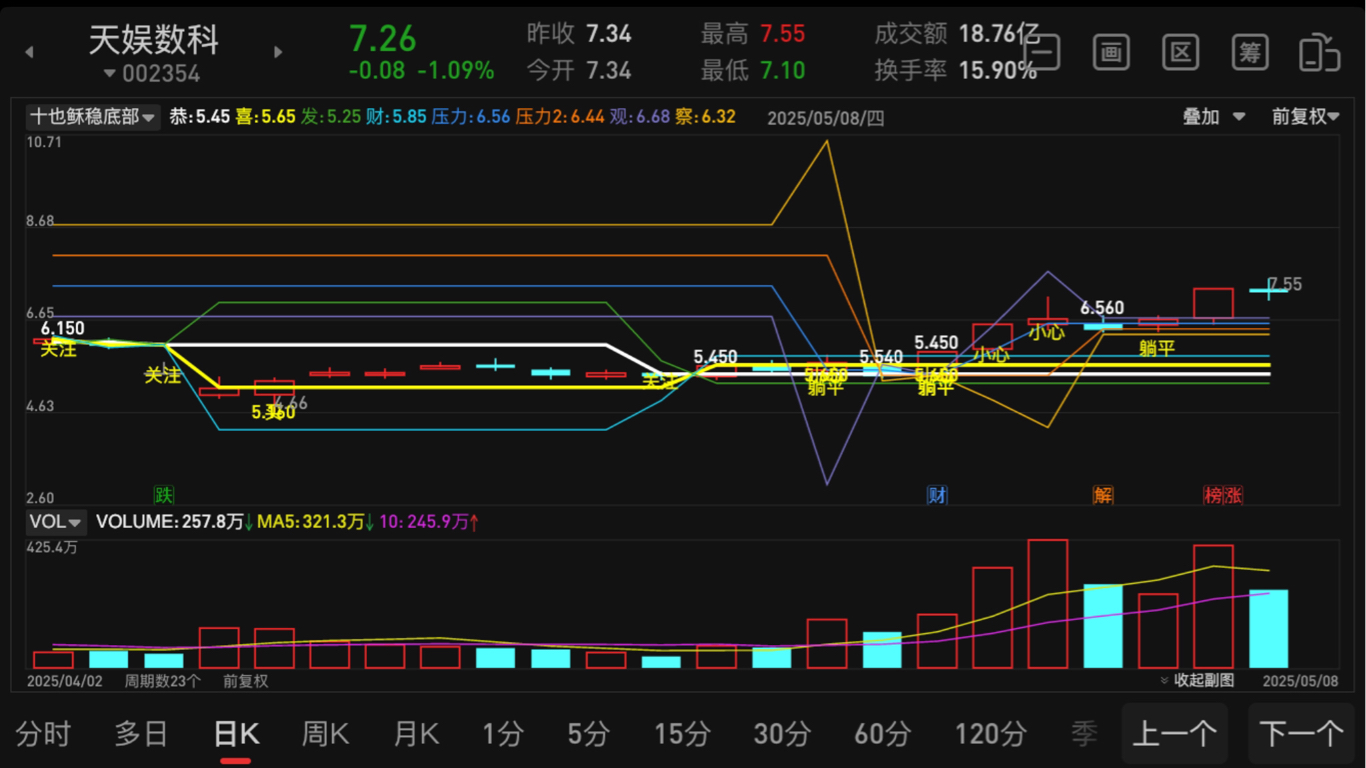
Task: Click the VOLUME:257.8万 label
Action: point(170,522)
